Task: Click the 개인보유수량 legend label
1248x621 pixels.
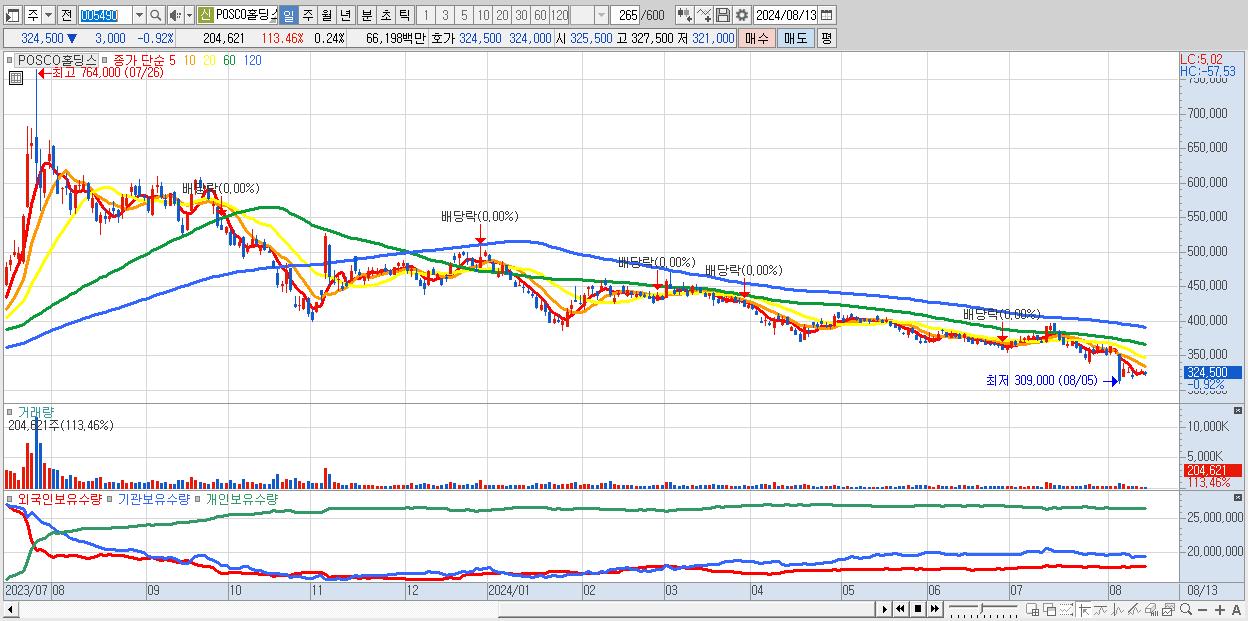Action: pyautogui.click(x=242, y=498)
